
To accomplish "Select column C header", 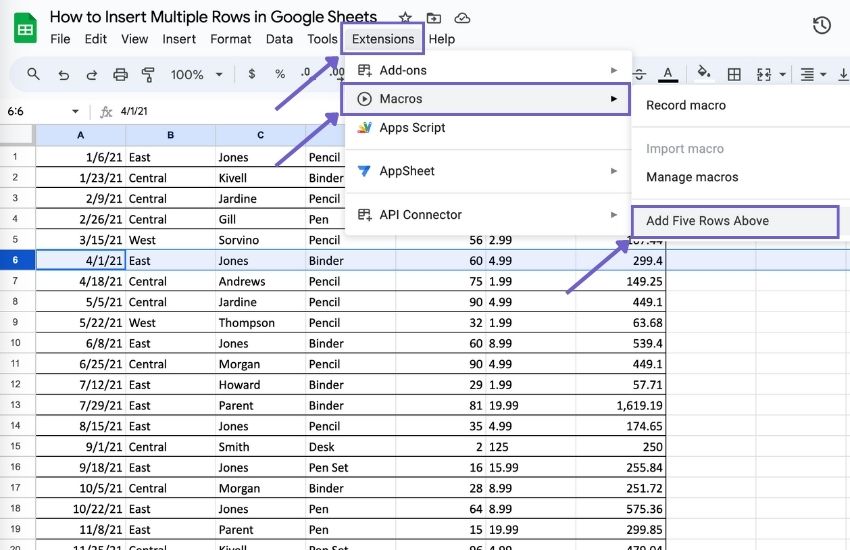I will [260, 135].
